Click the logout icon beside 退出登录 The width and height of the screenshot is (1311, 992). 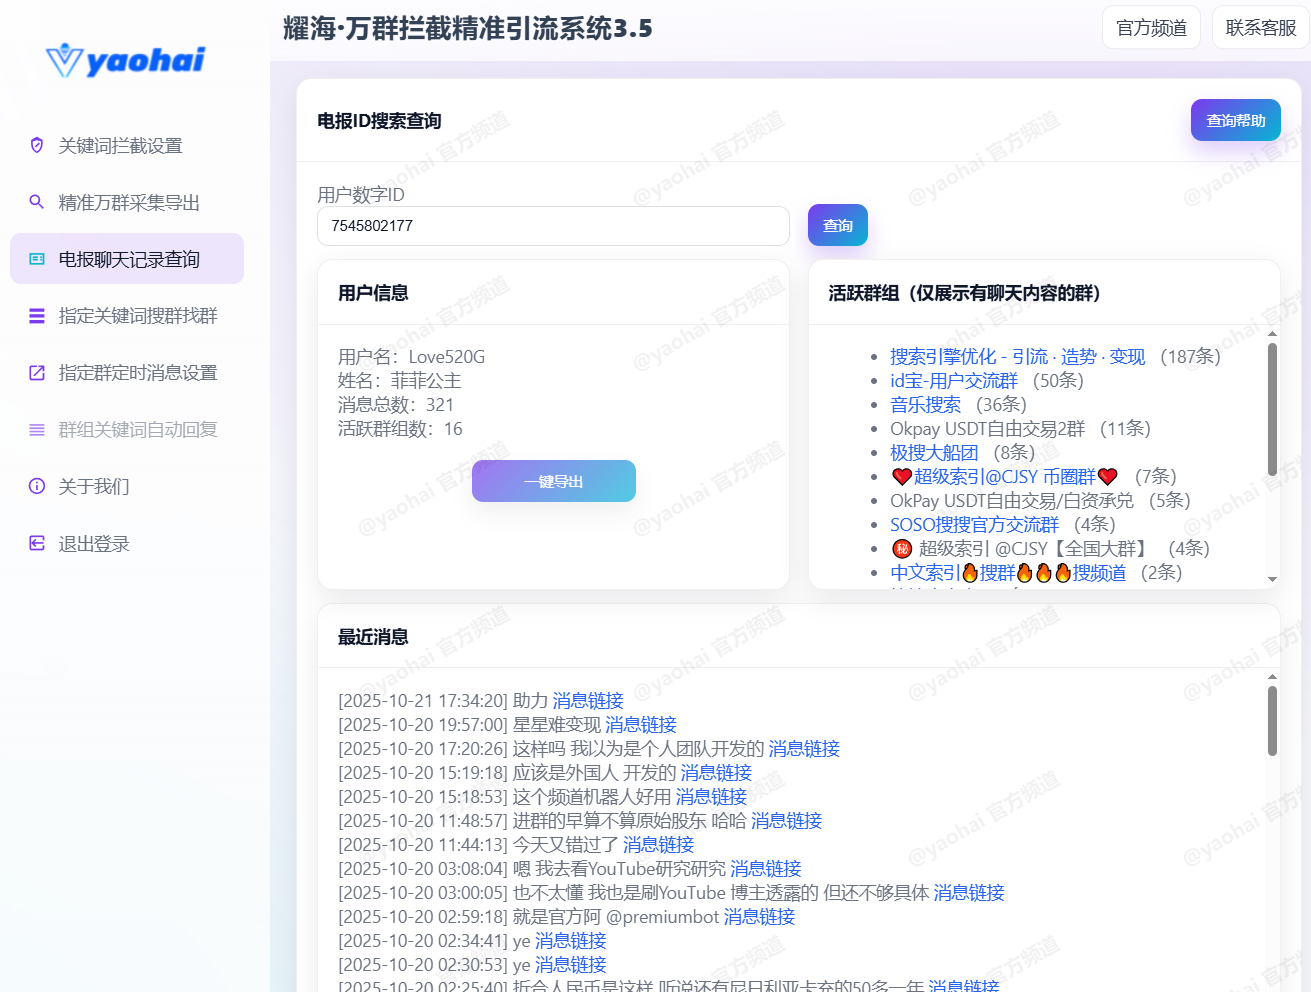[x=37, y=544]
